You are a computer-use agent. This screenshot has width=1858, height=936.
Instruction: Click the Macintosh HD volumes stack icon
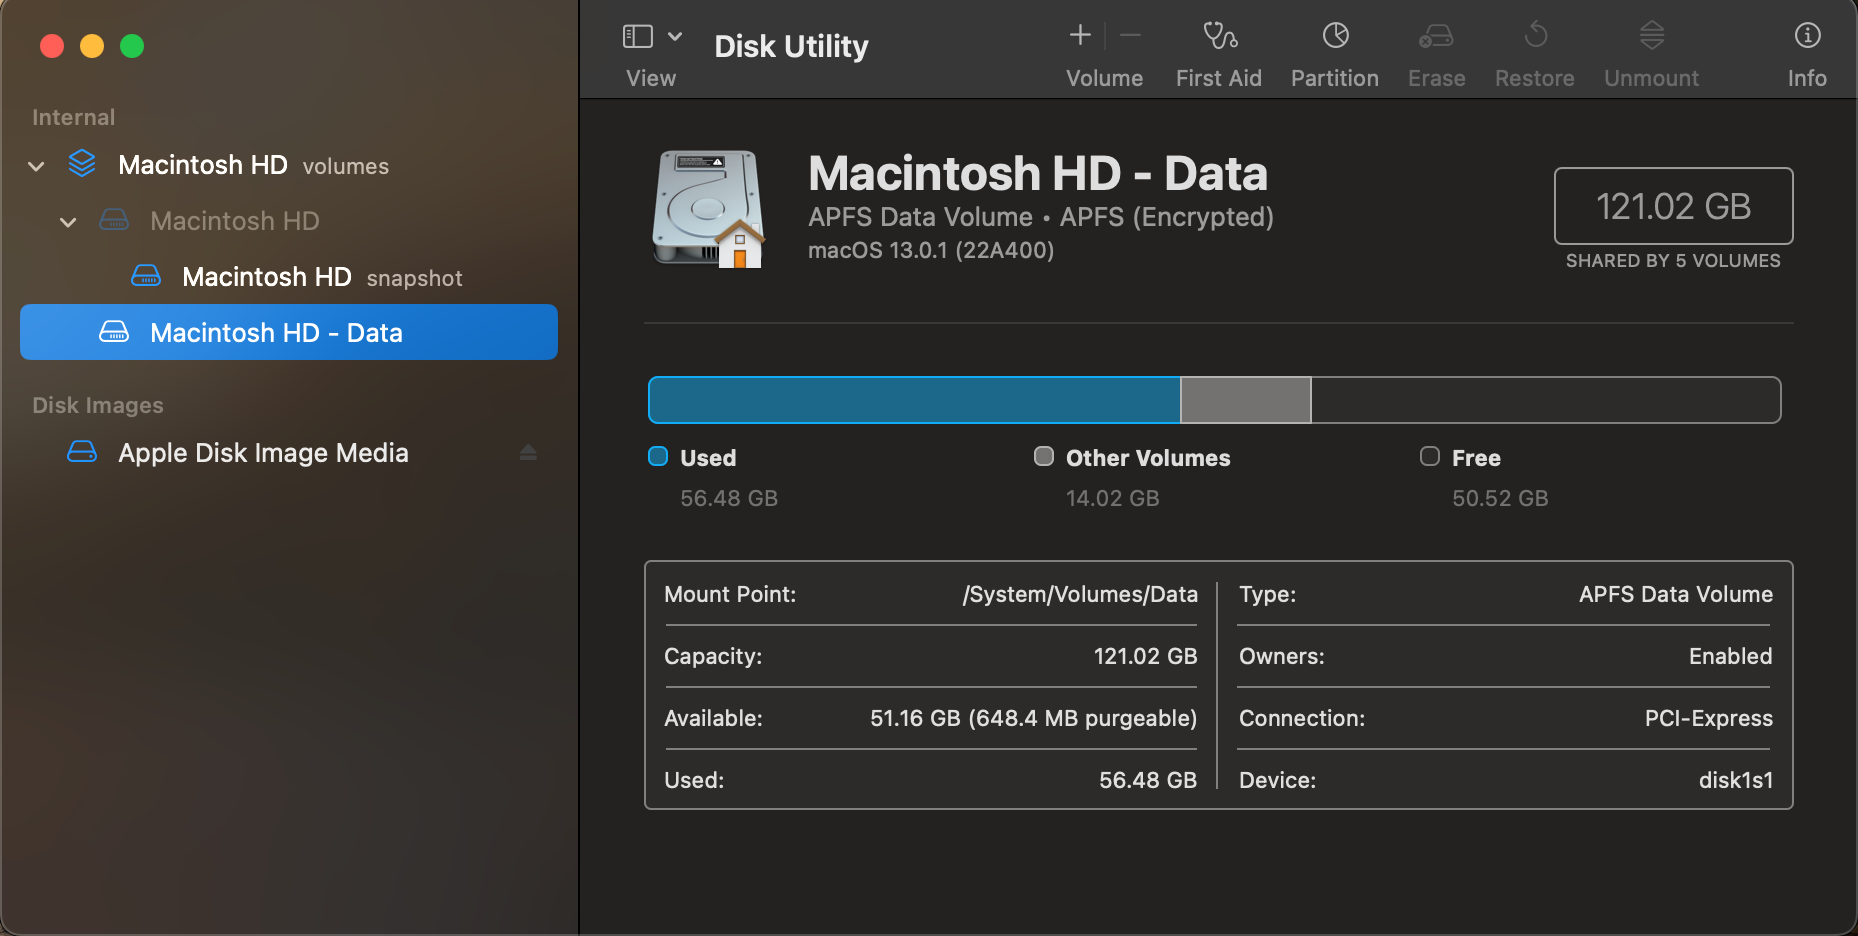82,163
